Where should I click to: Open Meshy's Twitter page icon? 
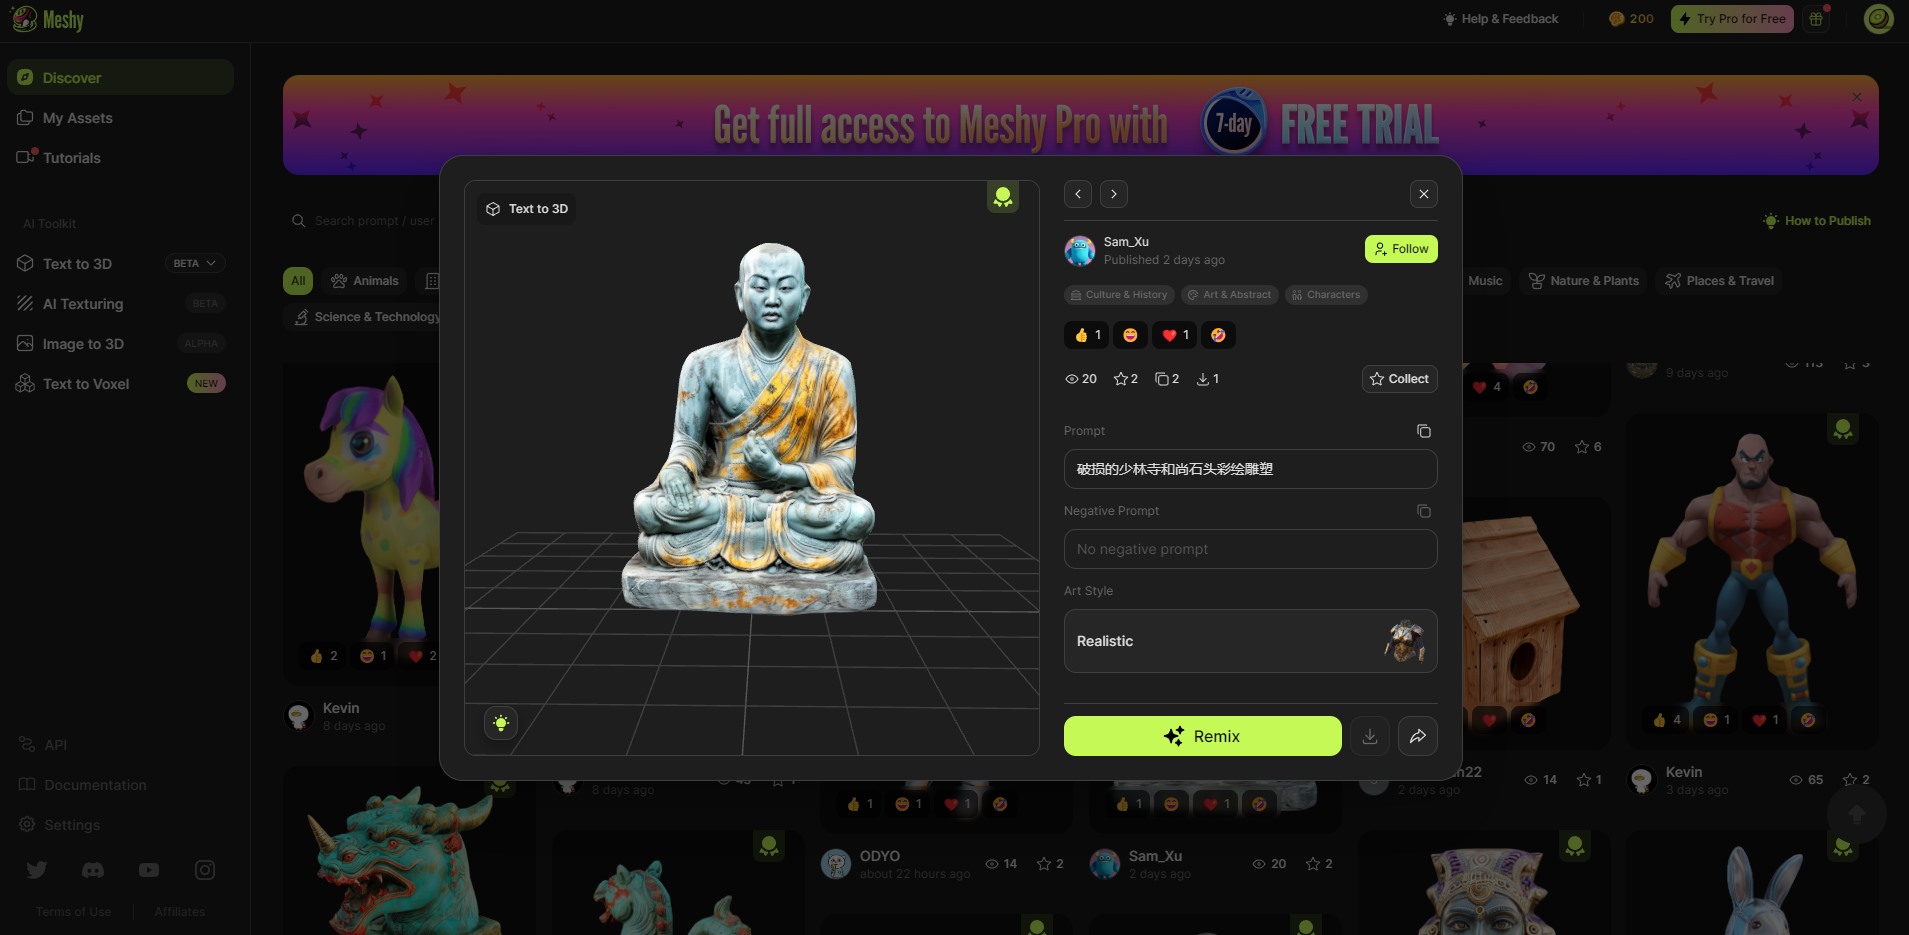pos(37,870)
